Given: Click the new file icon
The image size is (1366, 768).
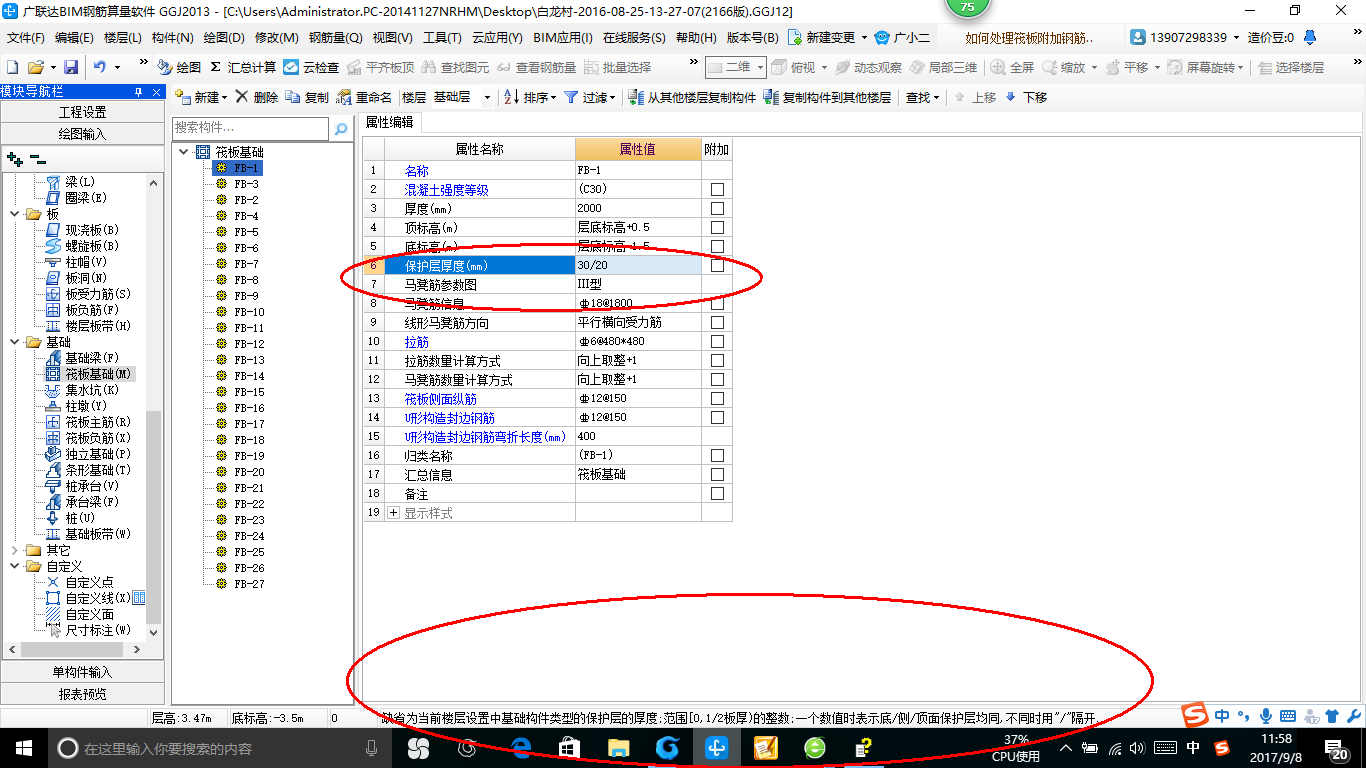Looking at the screenshot, I should click(x=13, y=67).
